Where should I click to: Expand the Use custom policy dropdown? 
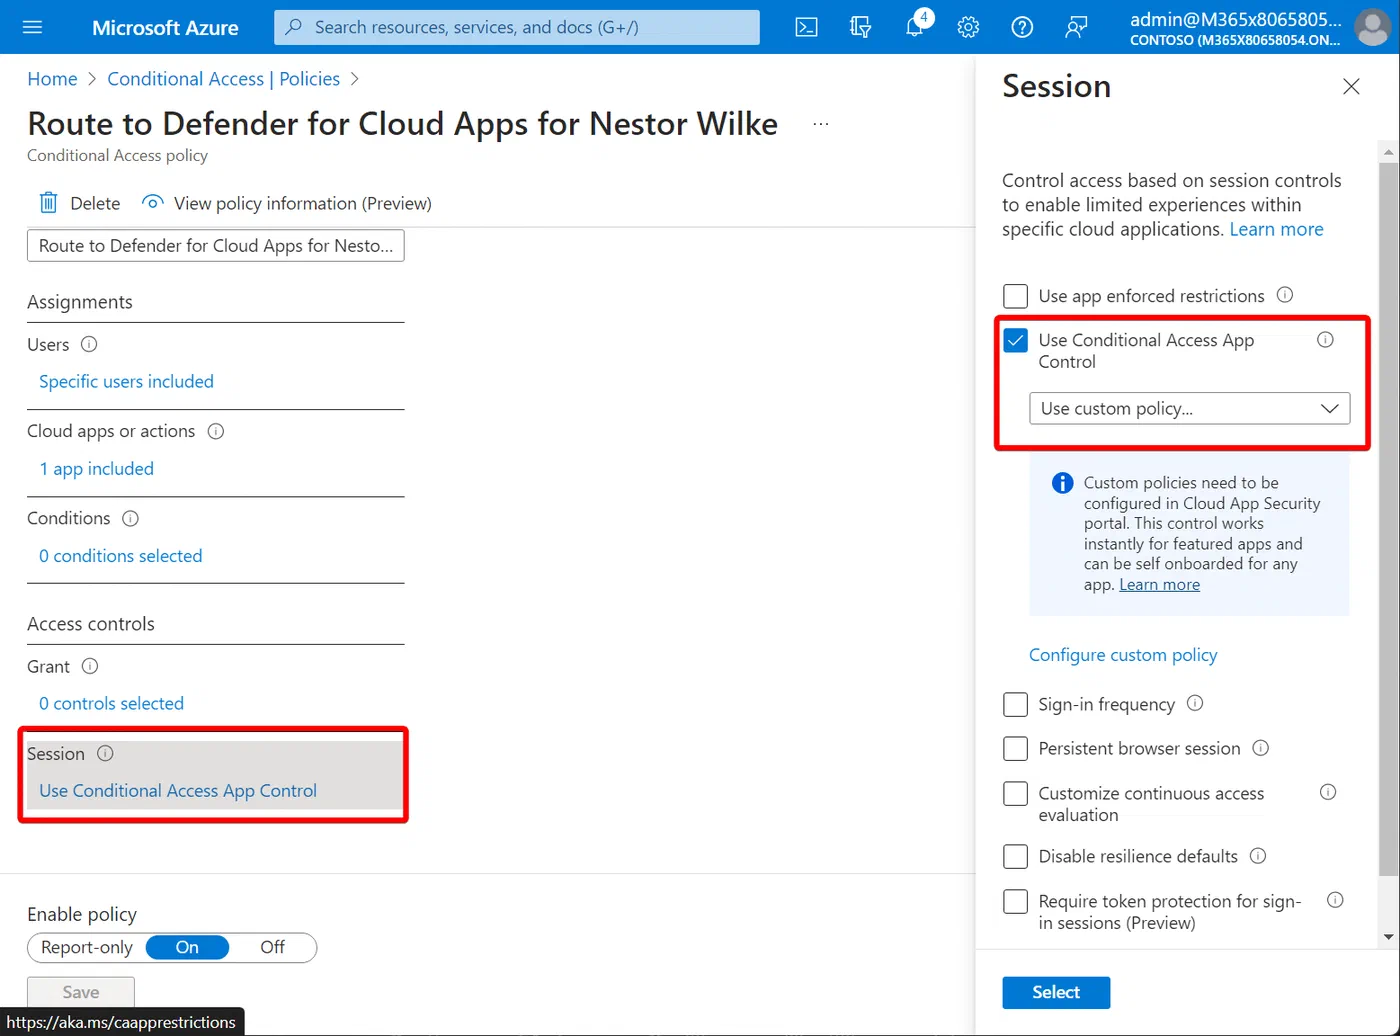[1190, 408]
